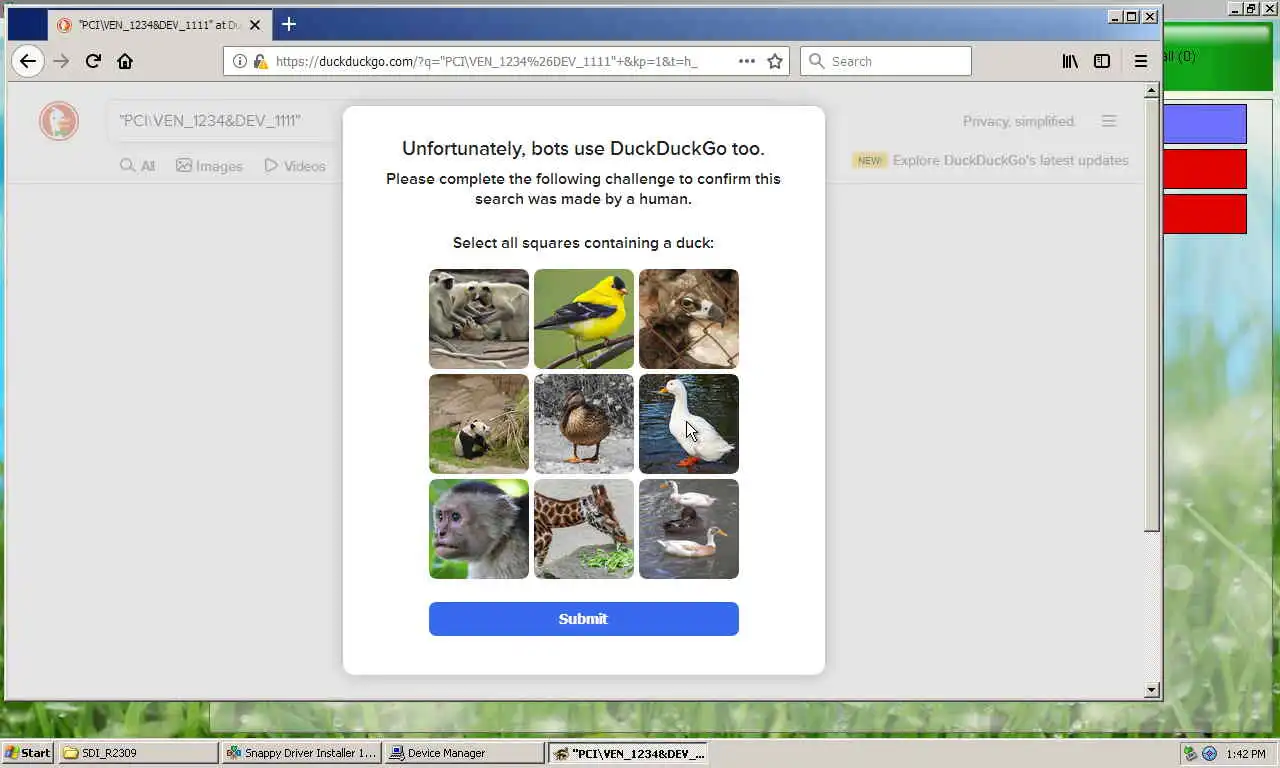Toggle the sidebar view icon

coord(1102,61)
